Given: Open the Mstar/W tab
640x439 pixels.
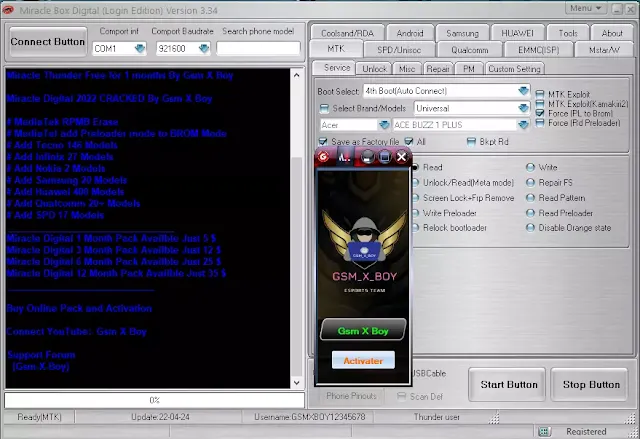Looking at the screenshot, I should point(604,50).
